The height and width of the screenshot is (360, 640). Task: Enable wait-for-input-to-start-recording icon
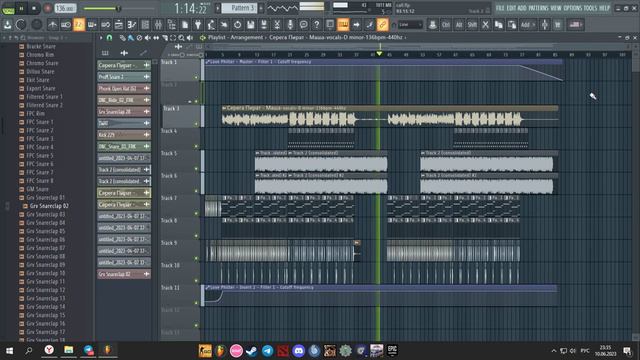(66, 24)
